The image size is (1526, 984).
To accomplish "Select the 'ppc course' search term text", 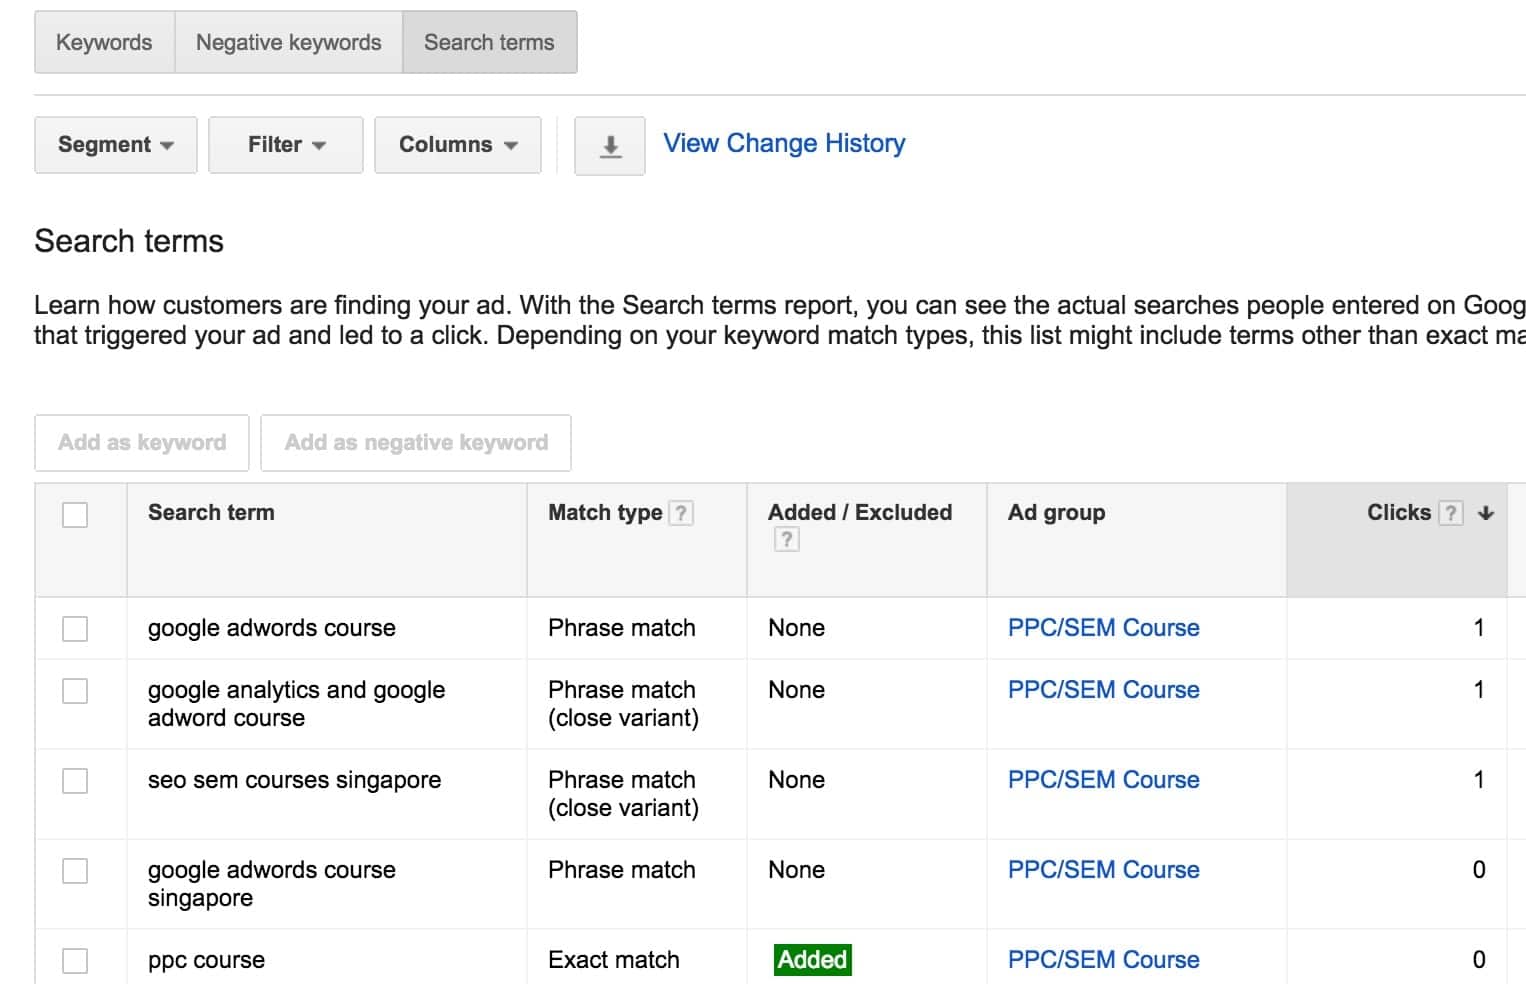I will [206, 961].
